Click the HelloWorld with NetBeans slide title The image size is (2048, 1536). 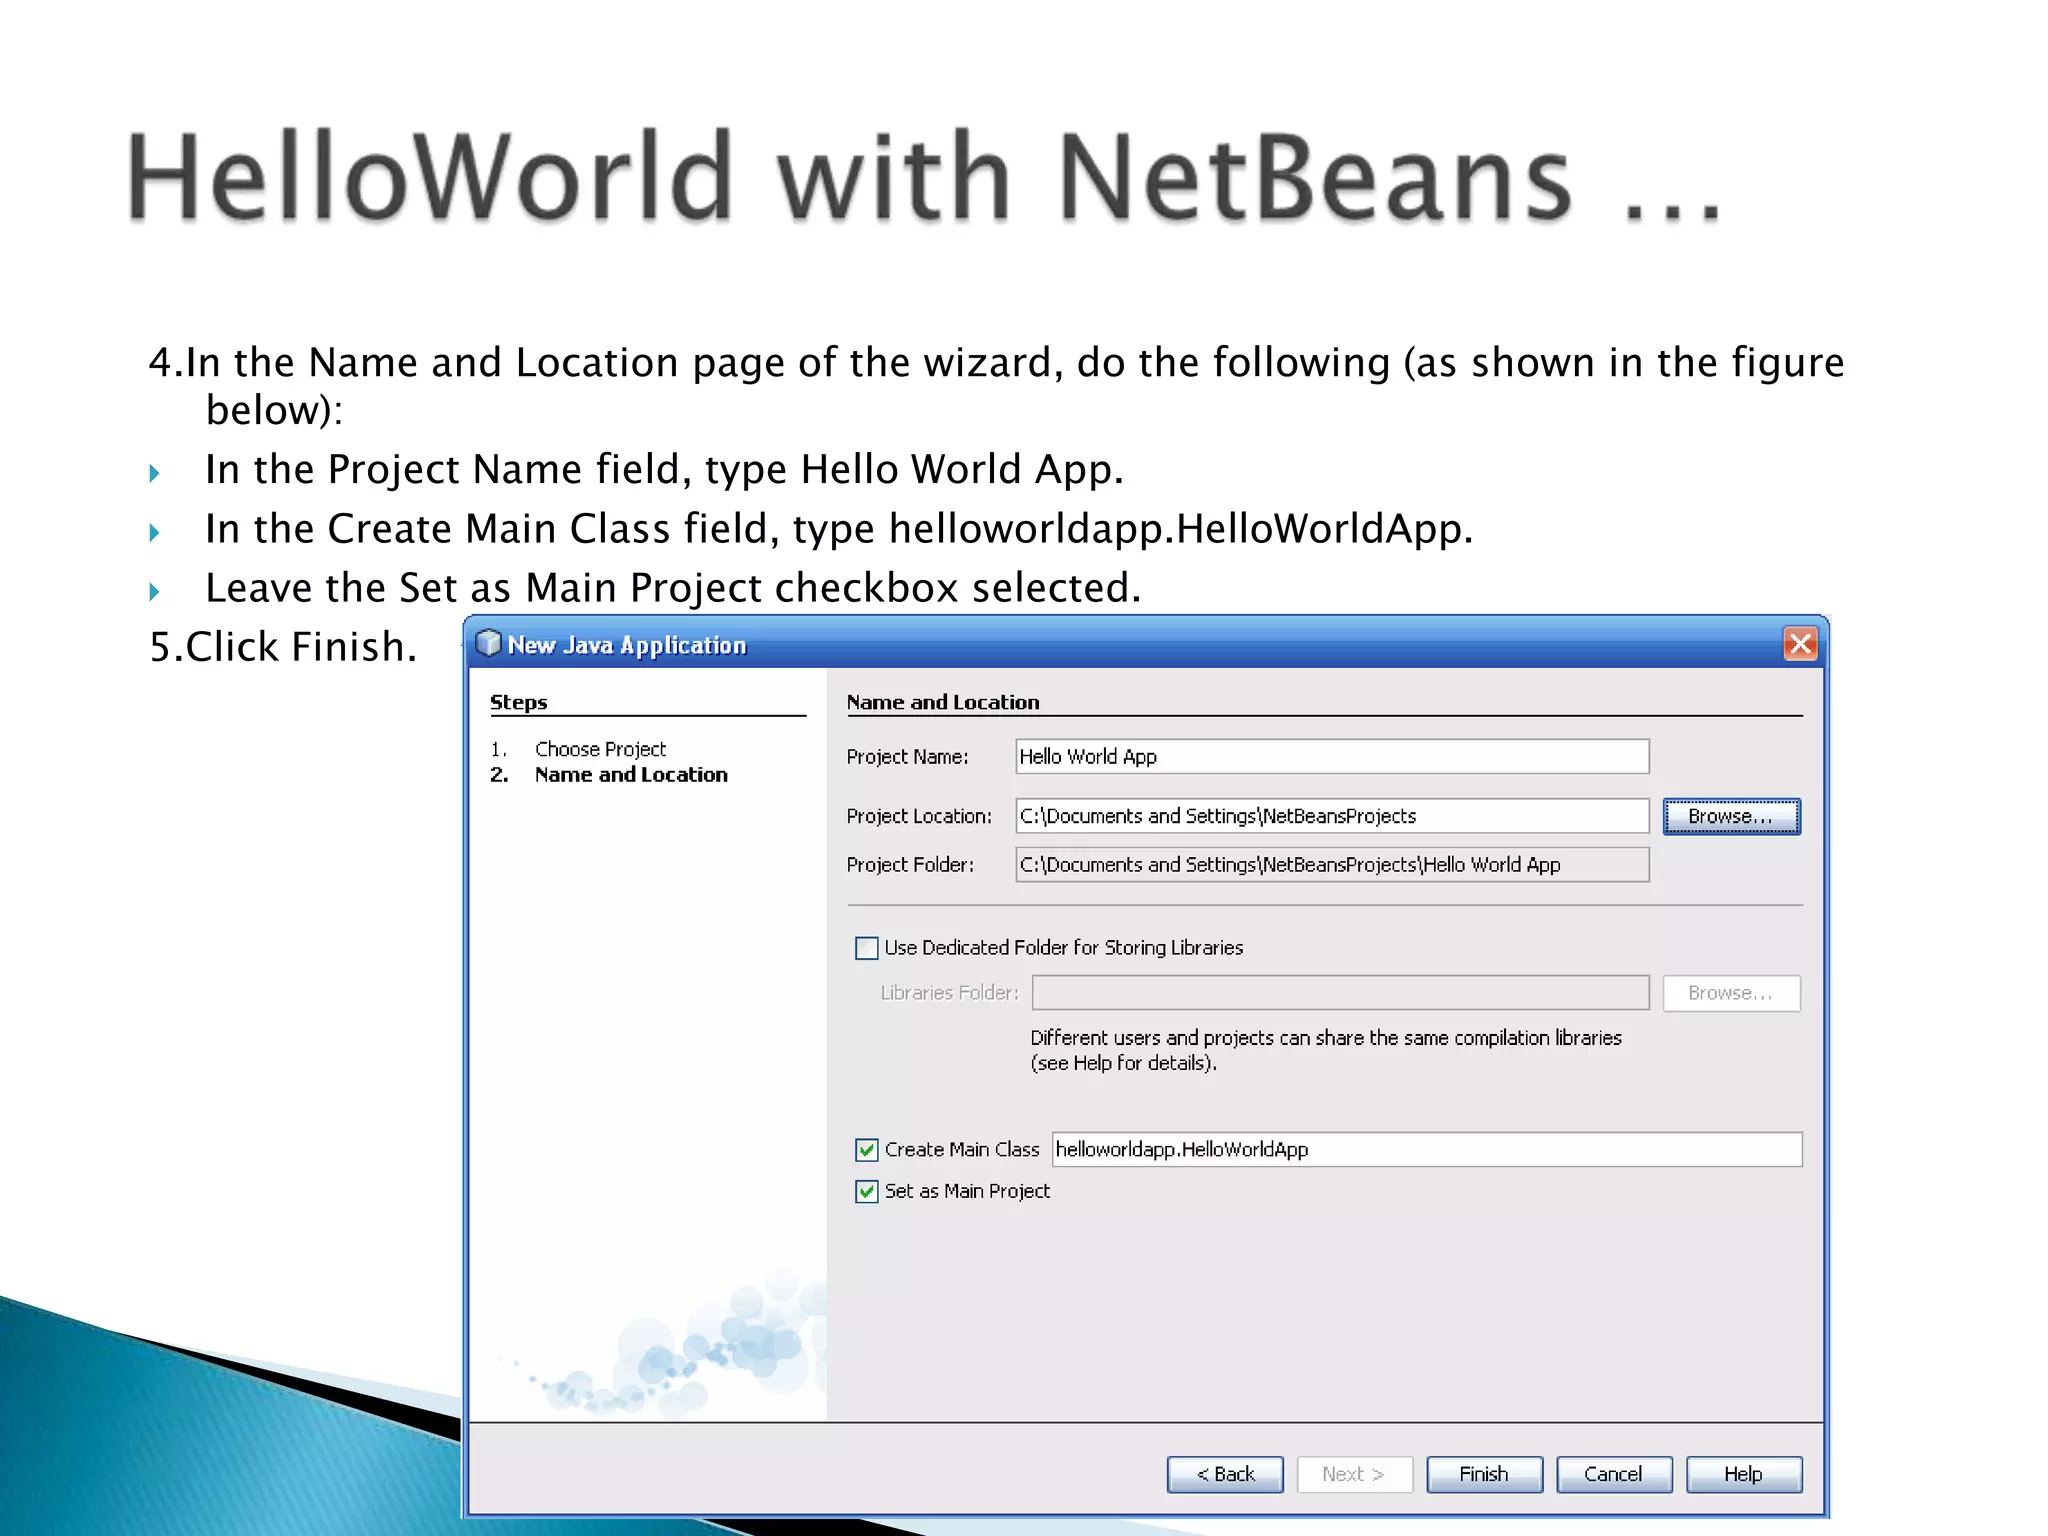925,178
